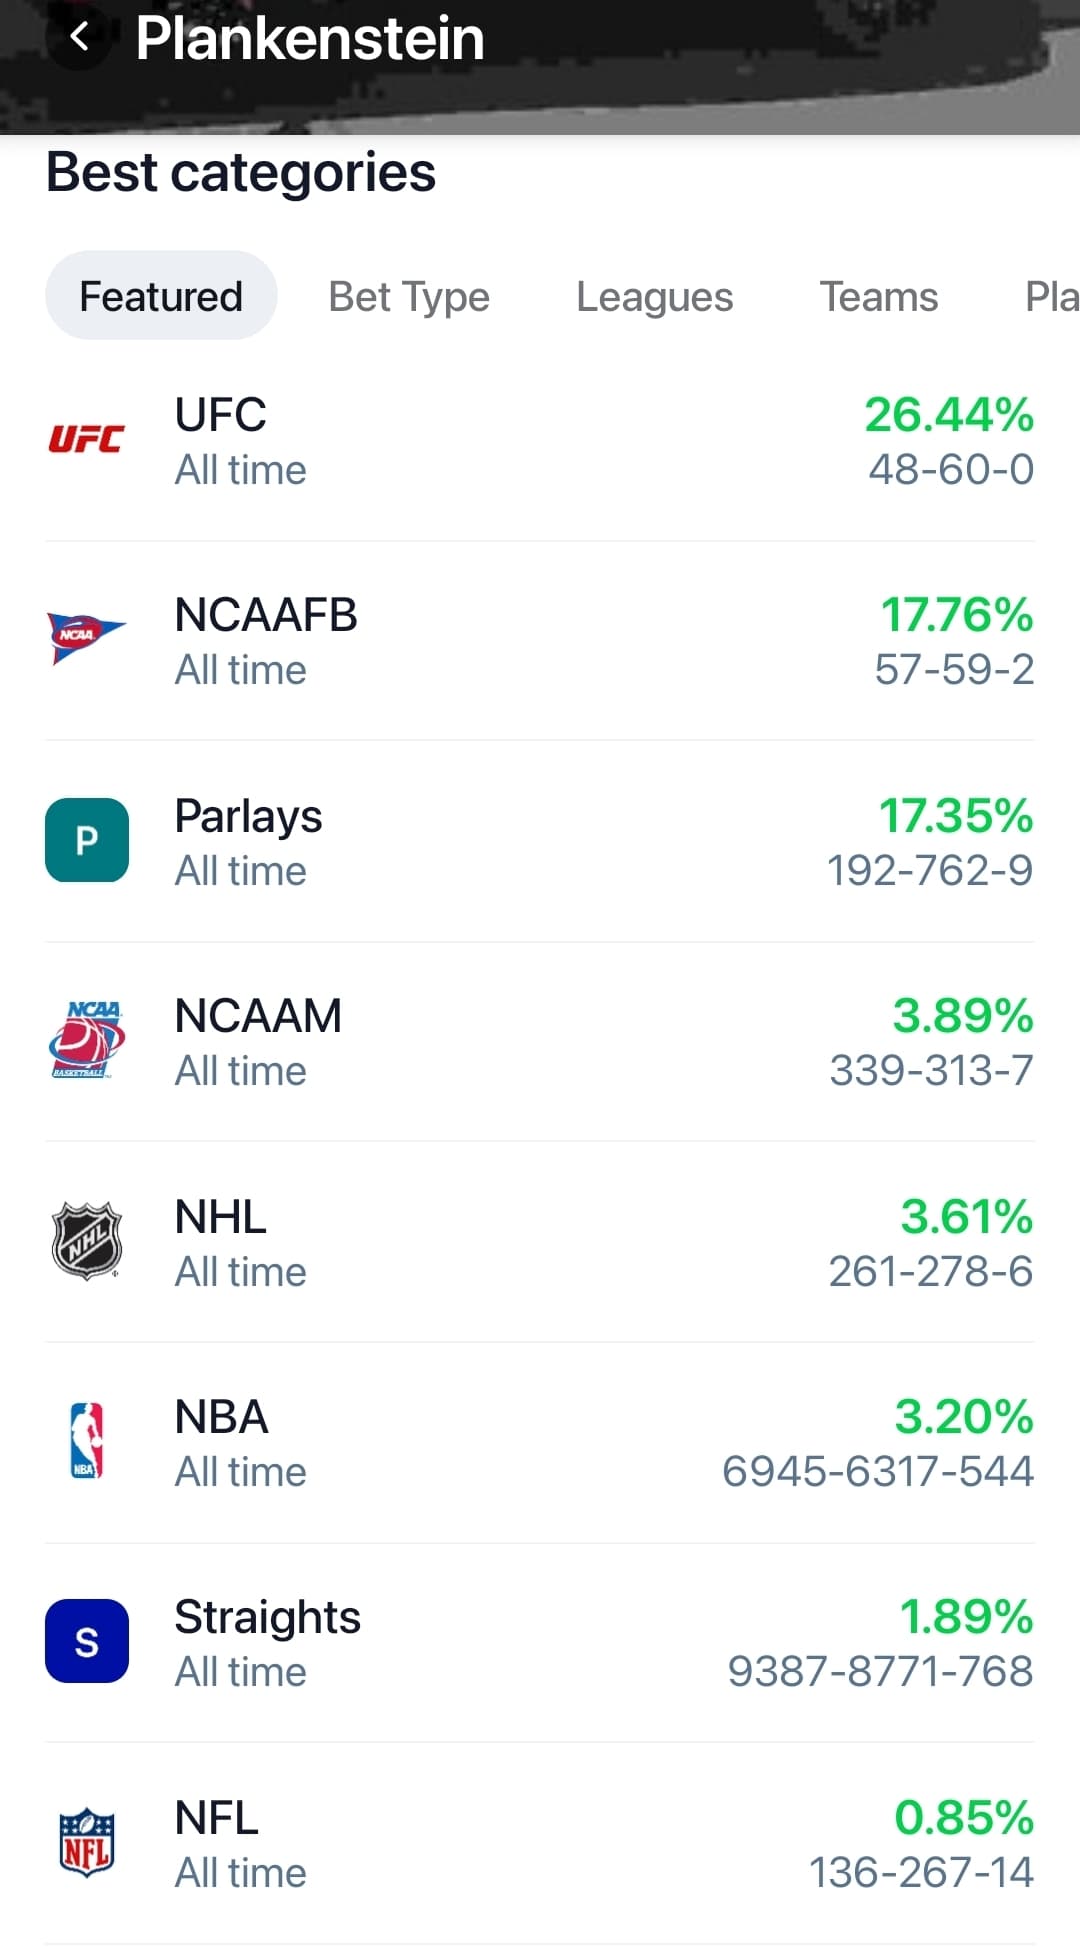1080x1947 pixels.
Task: Tap the blue Straights S icon
Action: (87, 1641)
